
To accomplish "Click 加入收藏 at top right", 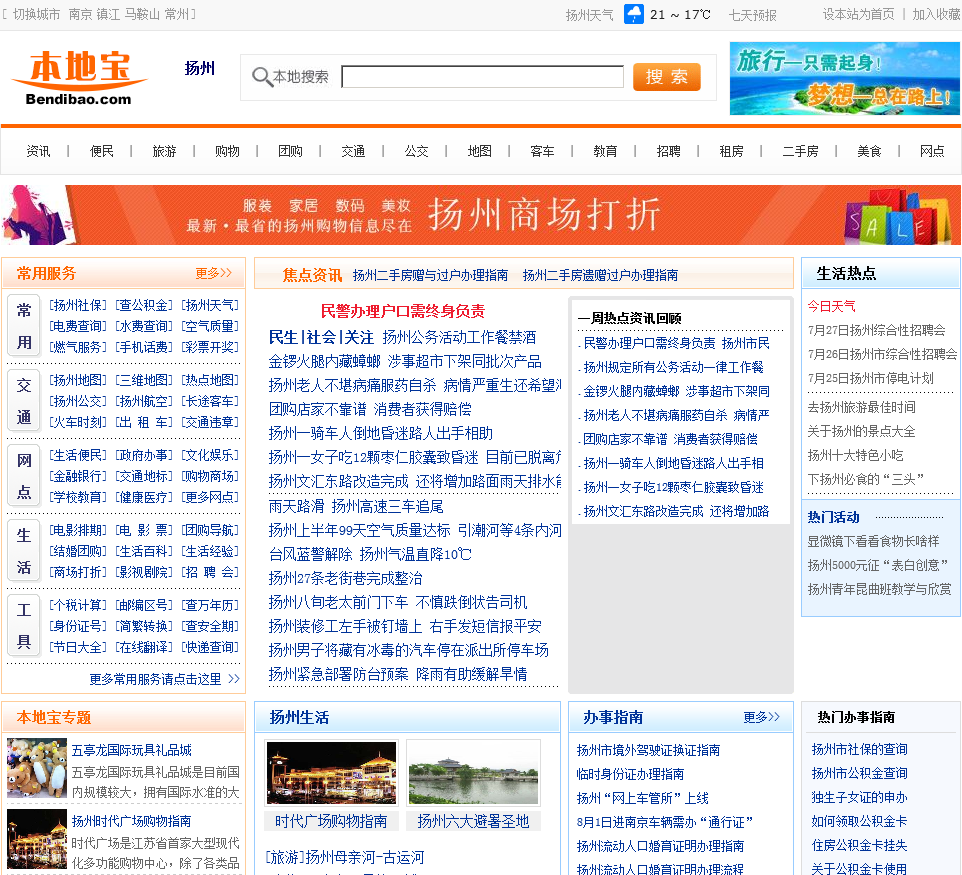I will pos(936,14).
